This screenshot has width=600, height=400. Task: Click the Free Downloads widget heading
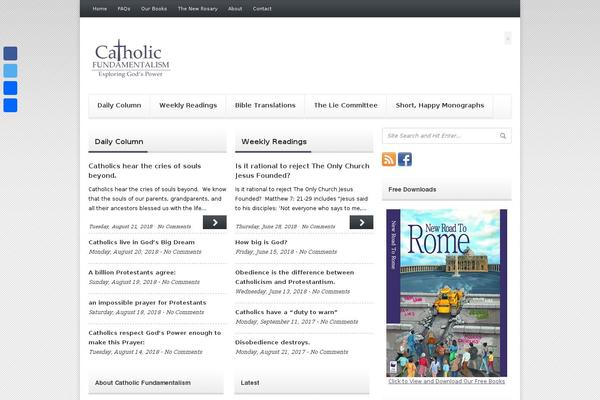tap(412, 189)
